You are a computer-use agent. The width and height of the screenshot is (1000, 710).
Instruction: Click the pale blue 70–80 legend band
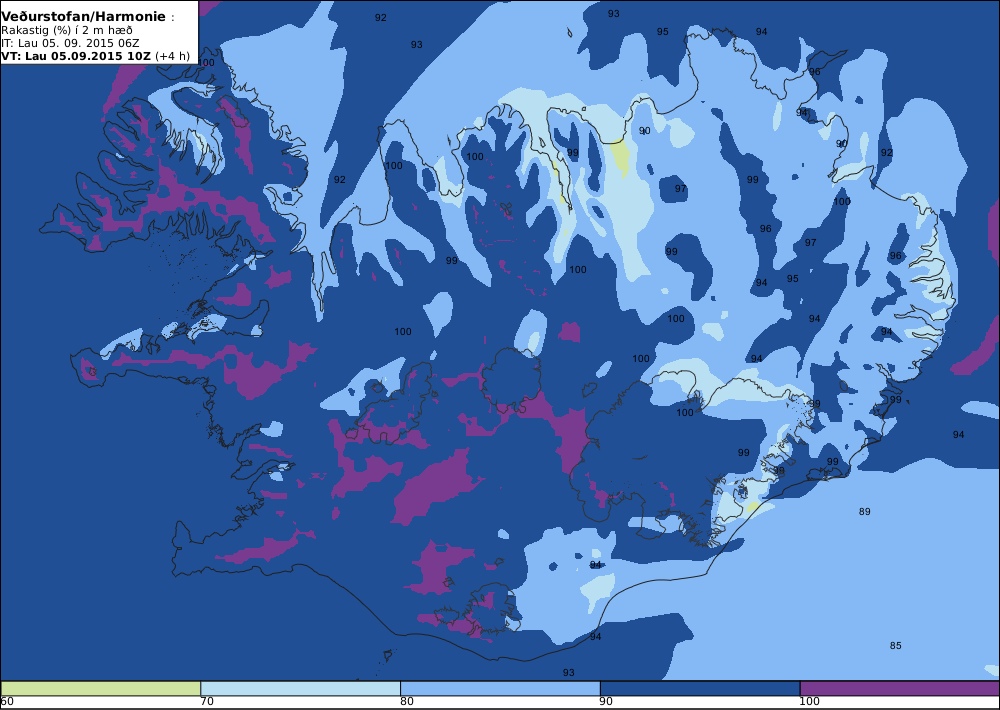pyautogui.click(x=300, y=688)
